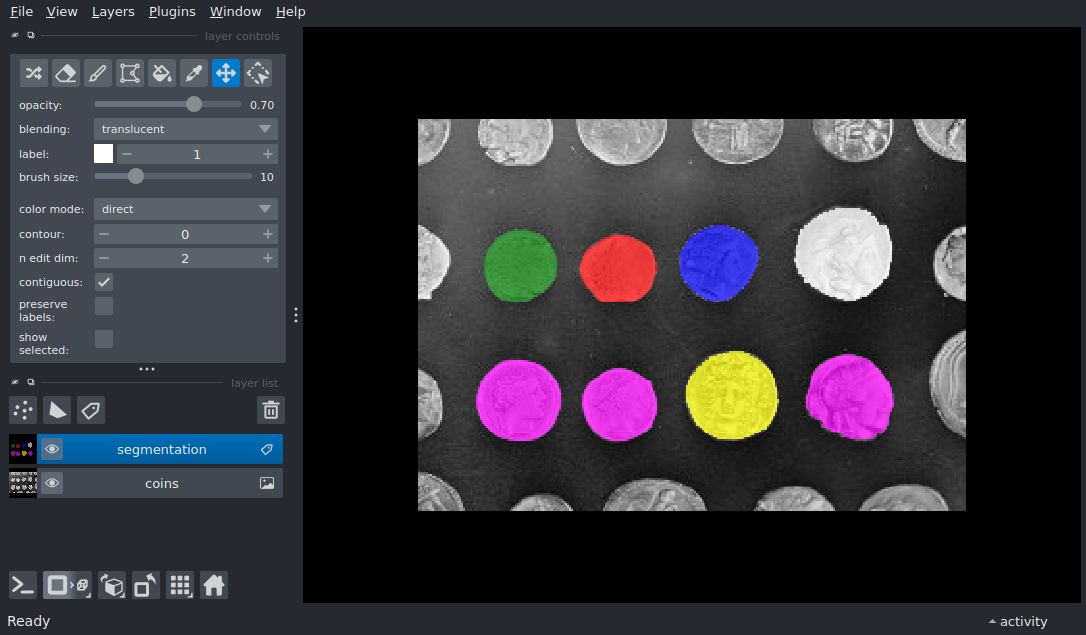Click the Ready status text

click(28, 621)
